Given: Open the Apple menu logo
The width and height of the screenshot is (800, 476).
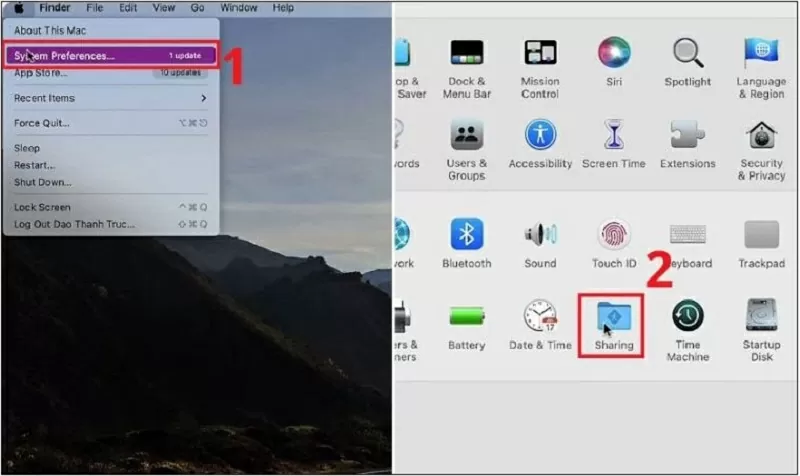Looking at the screenshot, I should (19, 8).
